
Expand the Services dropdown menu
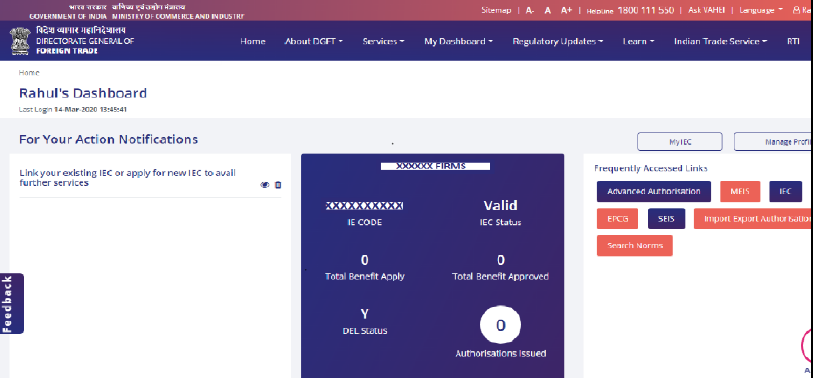(x=383, y=41)
